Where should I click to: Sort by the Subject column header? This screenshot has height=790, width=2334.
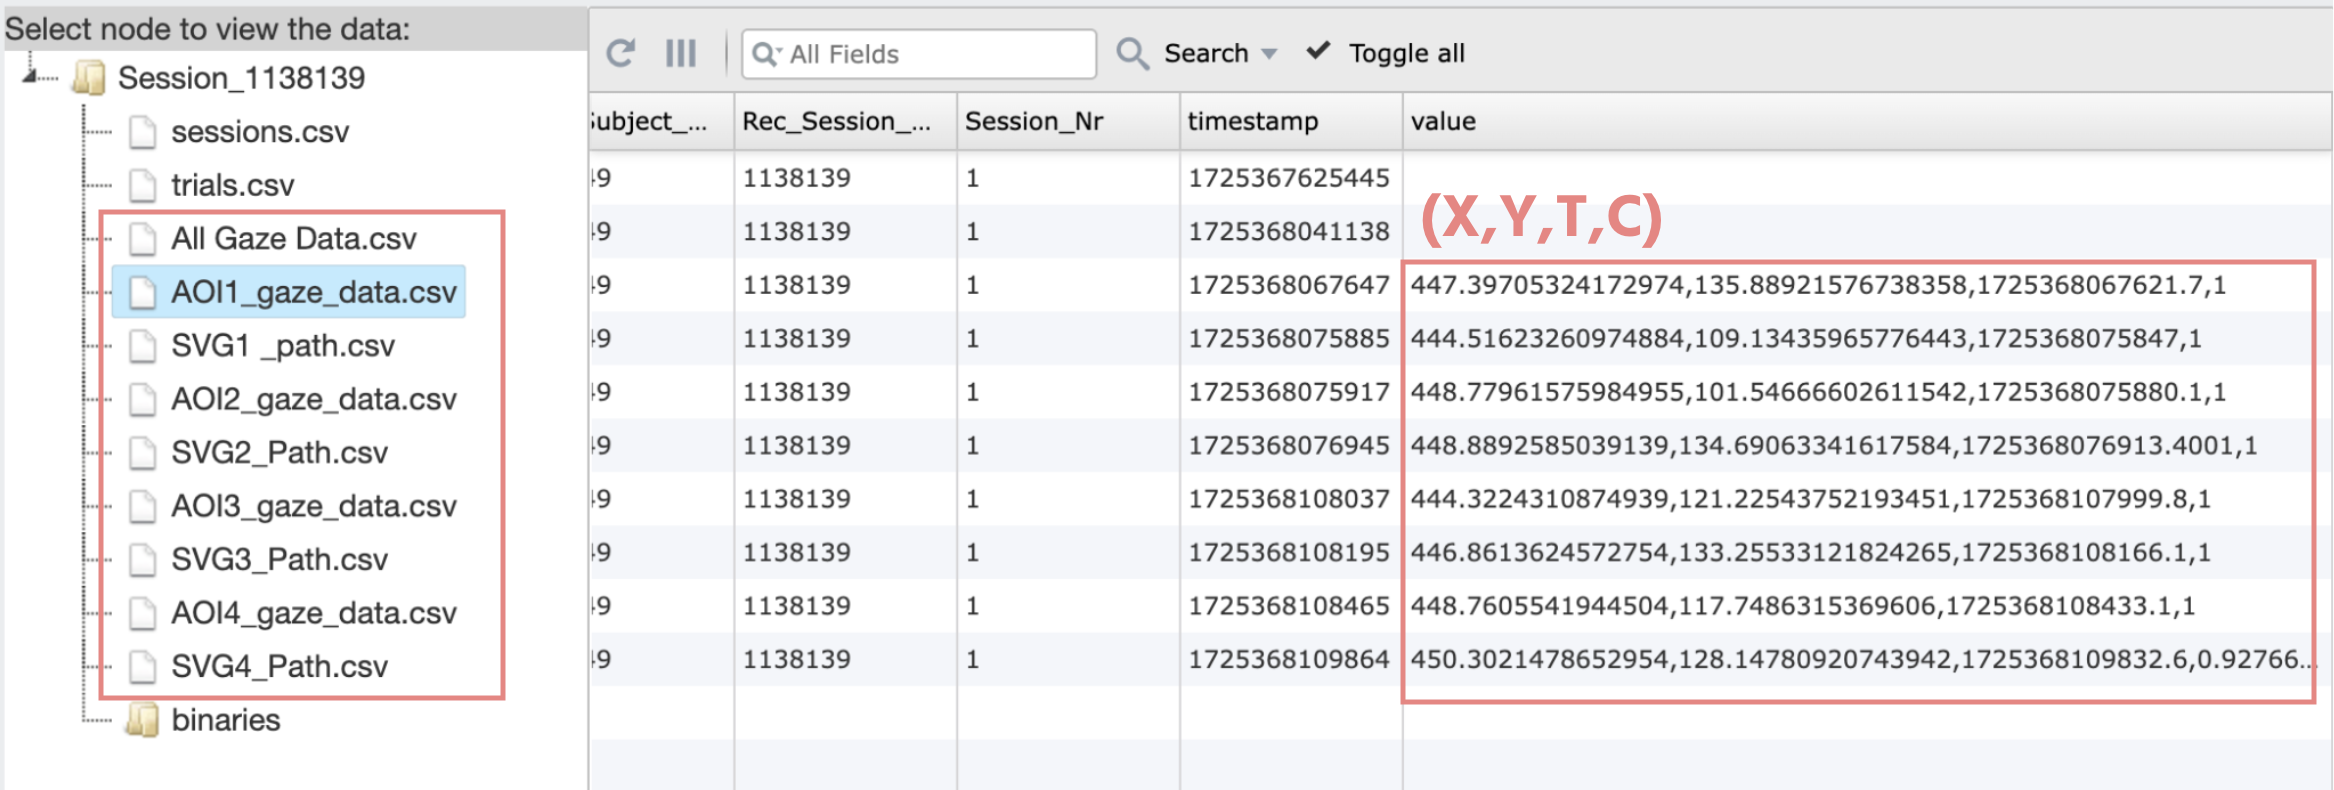tap(661, 122)
